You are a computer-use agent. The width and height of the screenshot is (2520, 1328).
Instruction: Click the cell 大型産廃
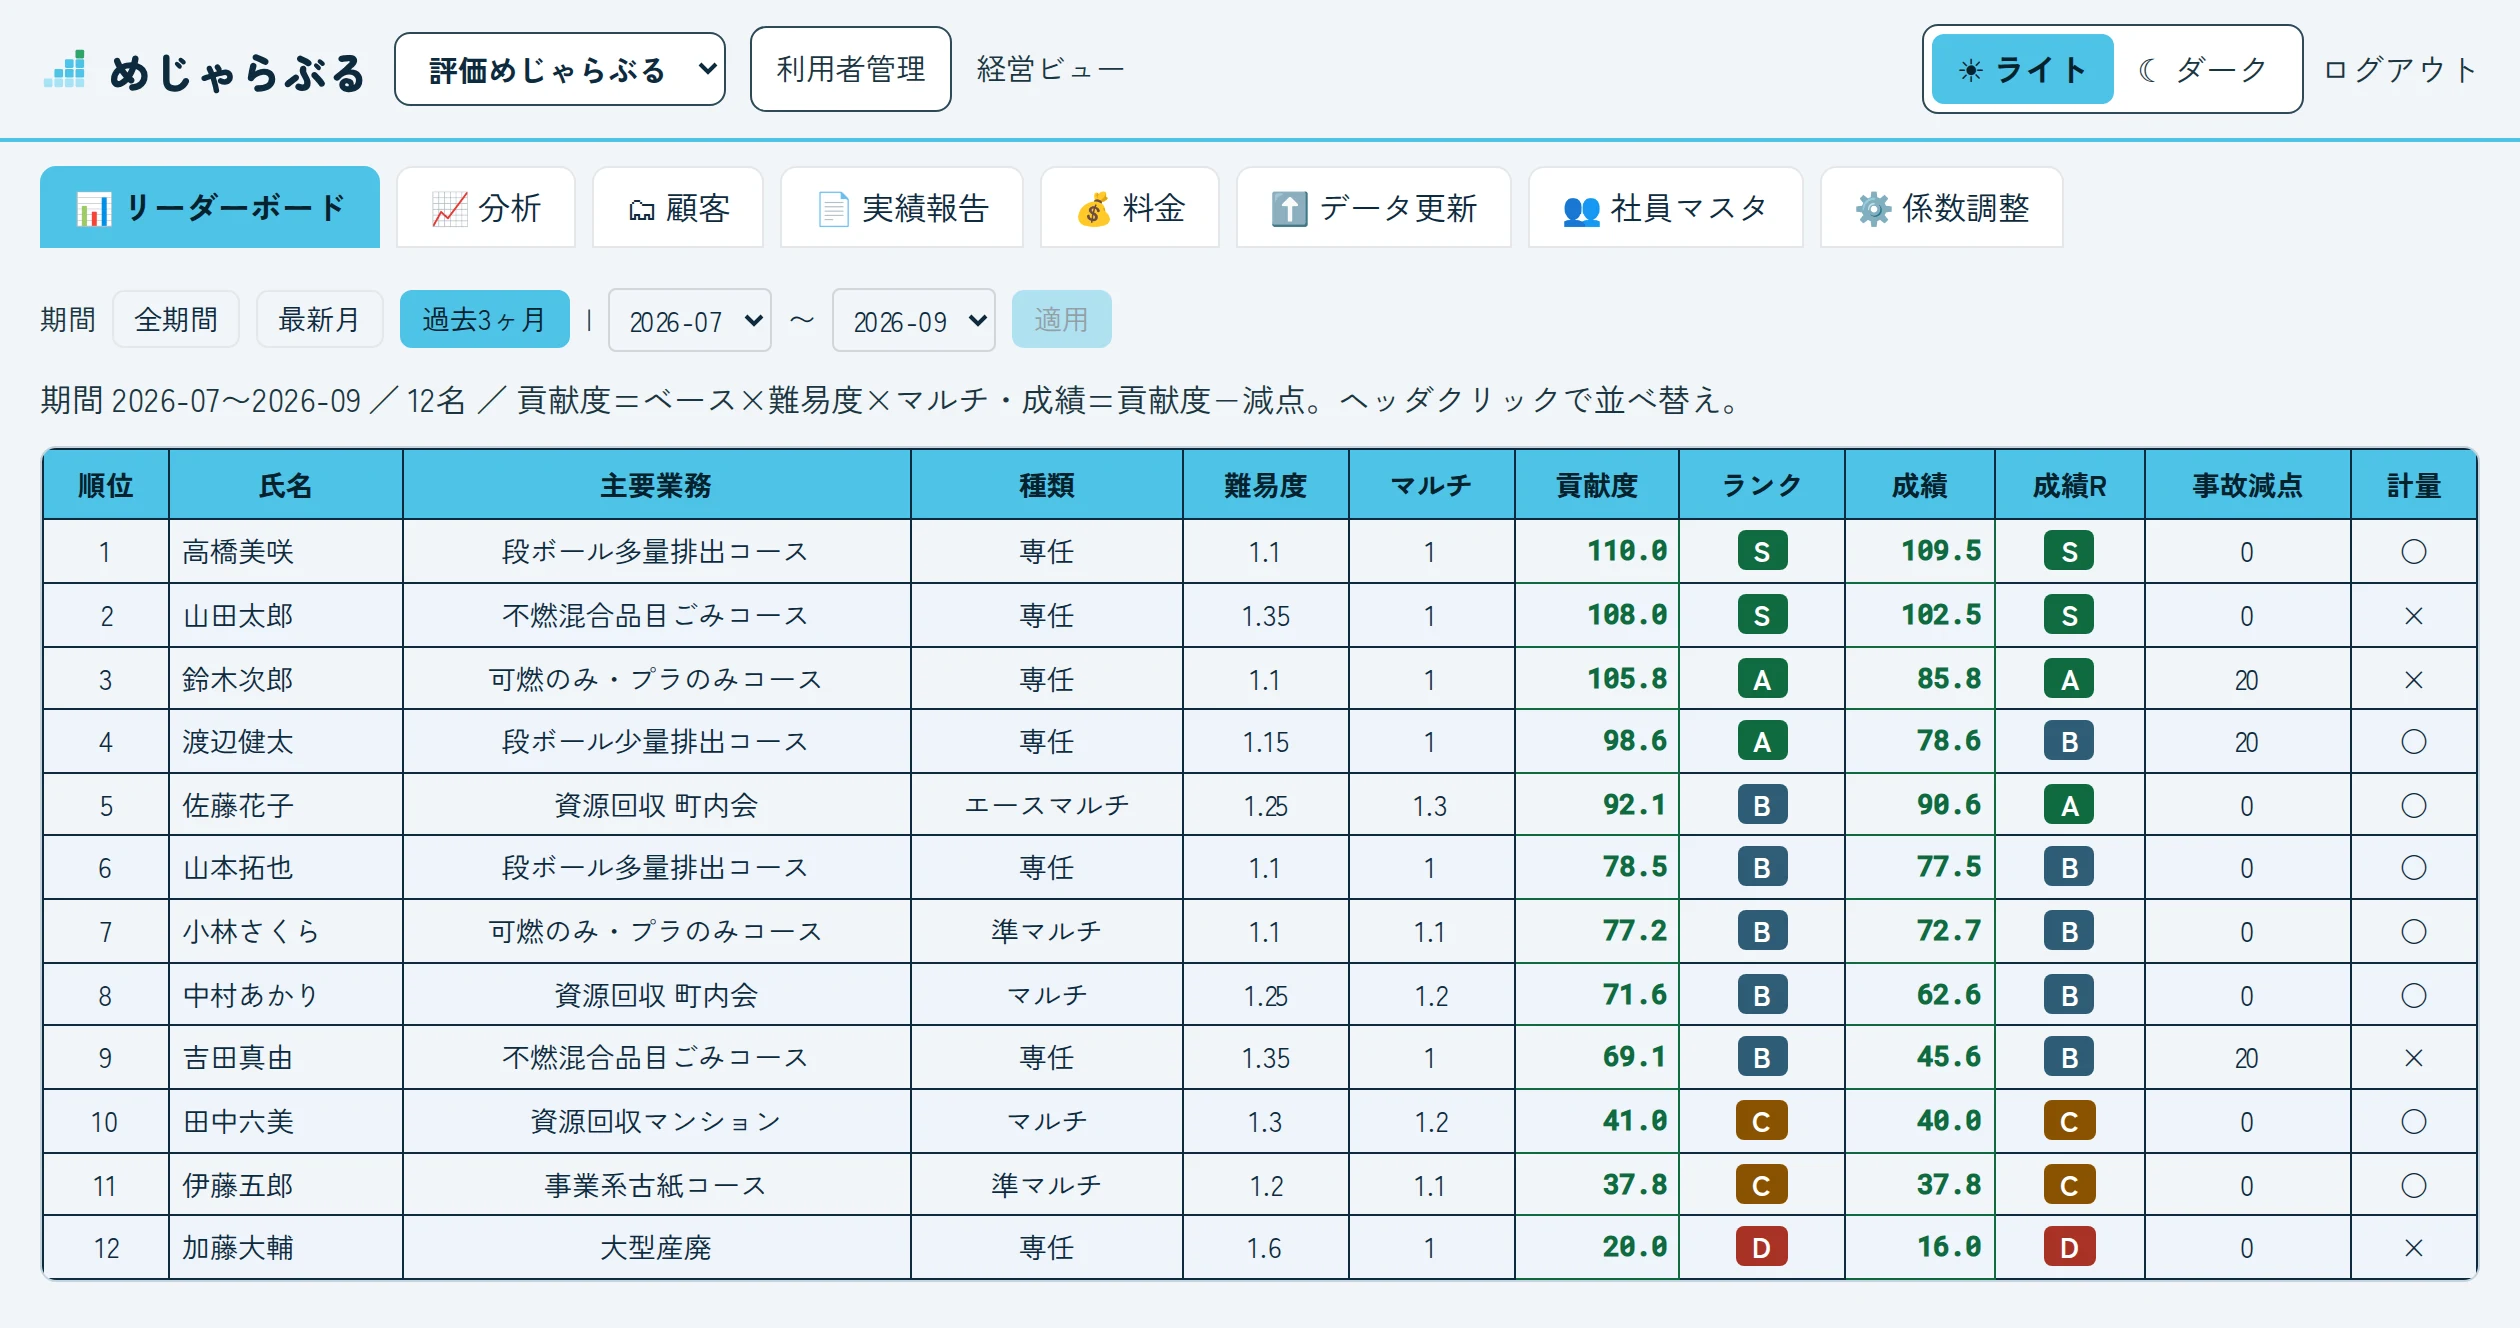656,1247
